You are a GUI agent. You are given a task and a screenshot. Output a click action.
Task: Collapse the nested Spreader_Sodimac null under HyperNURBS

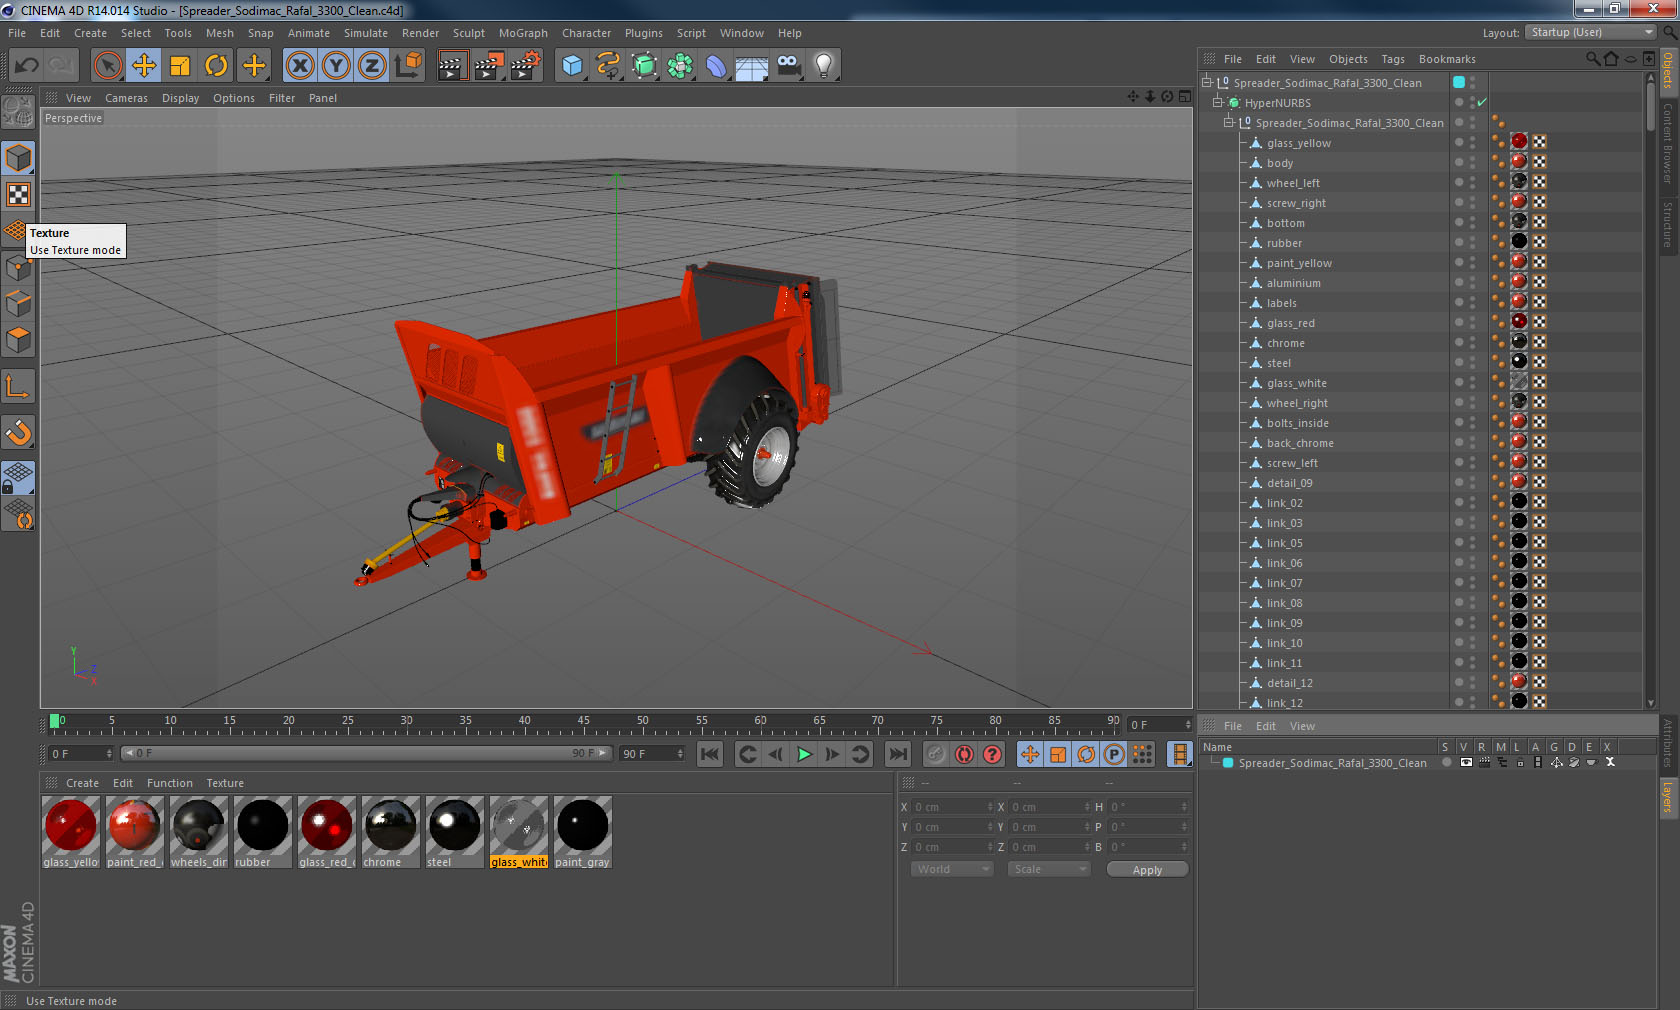pyautogui.click(x=1229, y=123)
